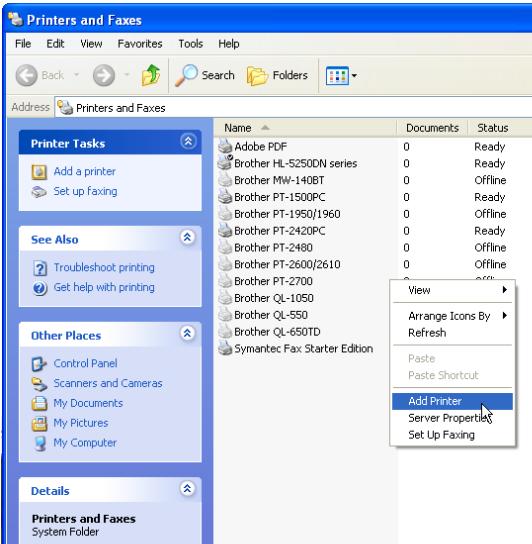This screenshot has height=544, width=532.
Task: Click the Control Panel icon
Action: tap(39, 364)
